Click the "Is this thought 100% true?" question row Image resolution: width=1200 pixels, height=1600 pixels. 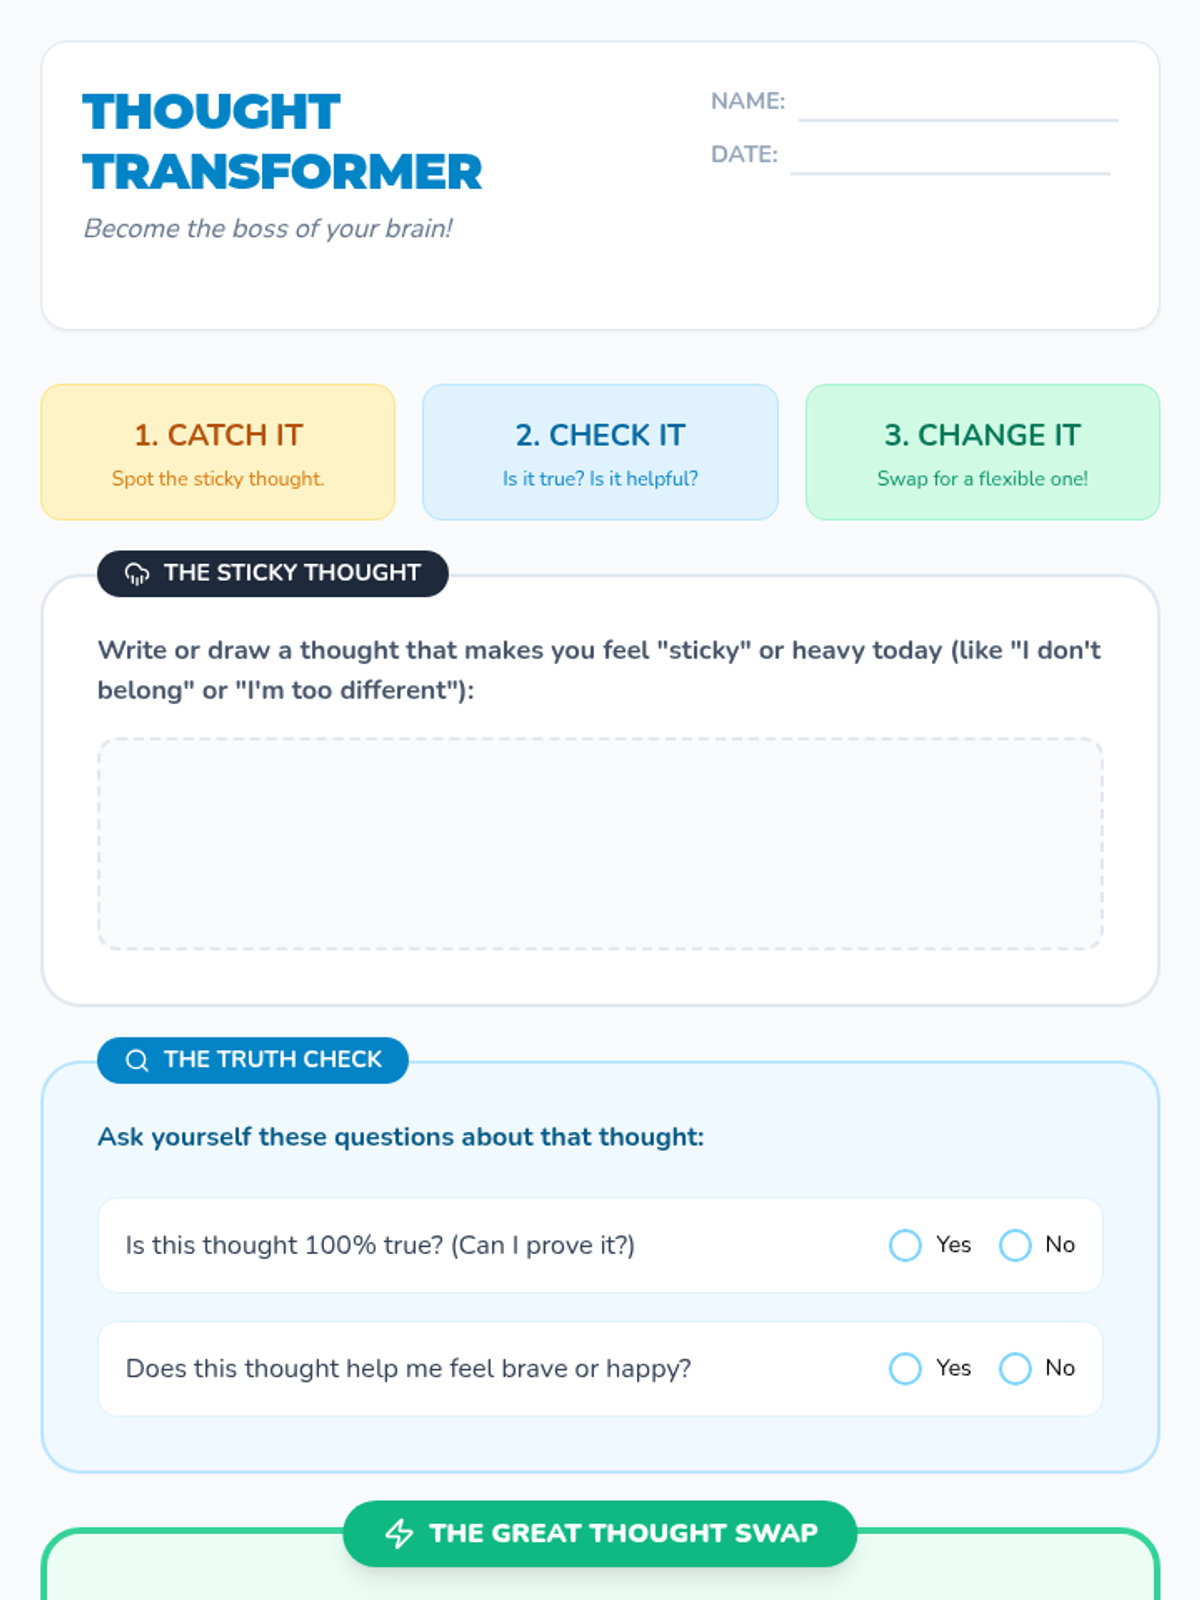600,1245
